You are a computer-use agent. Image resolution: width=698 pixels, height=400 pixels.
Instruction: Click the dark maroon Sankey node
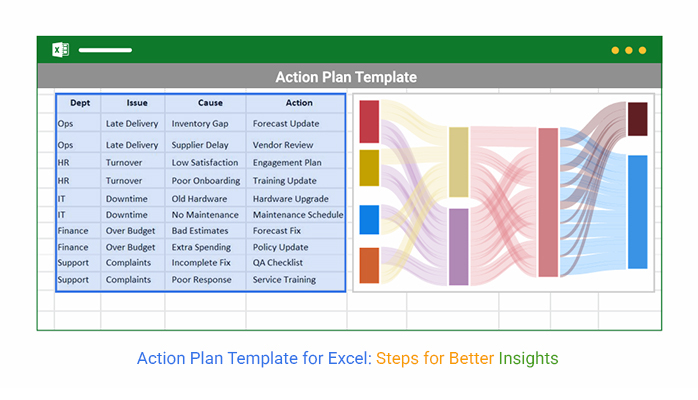click(x=637, y=119)
